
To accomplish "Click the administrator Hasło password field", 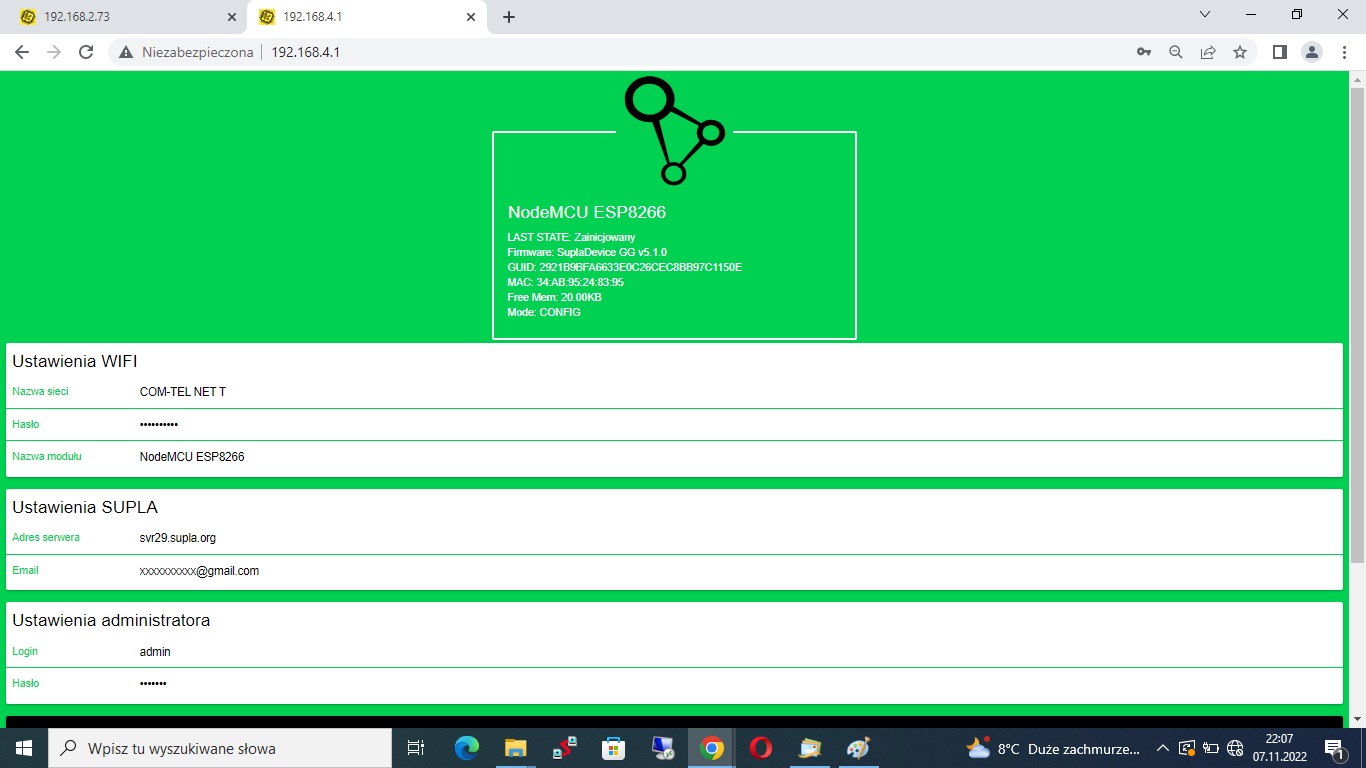I will [x=738, y=684].
